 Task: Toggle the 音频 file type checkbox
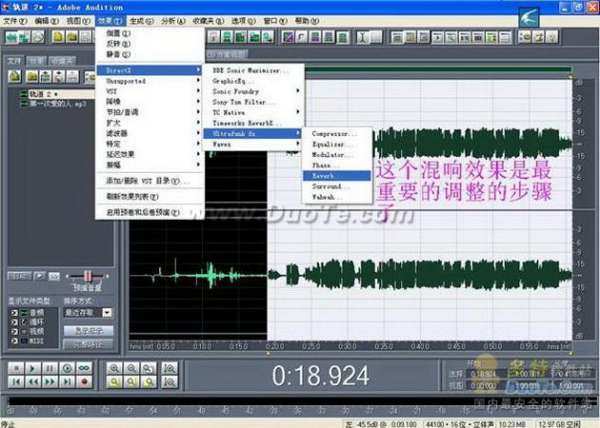(14, 313)
